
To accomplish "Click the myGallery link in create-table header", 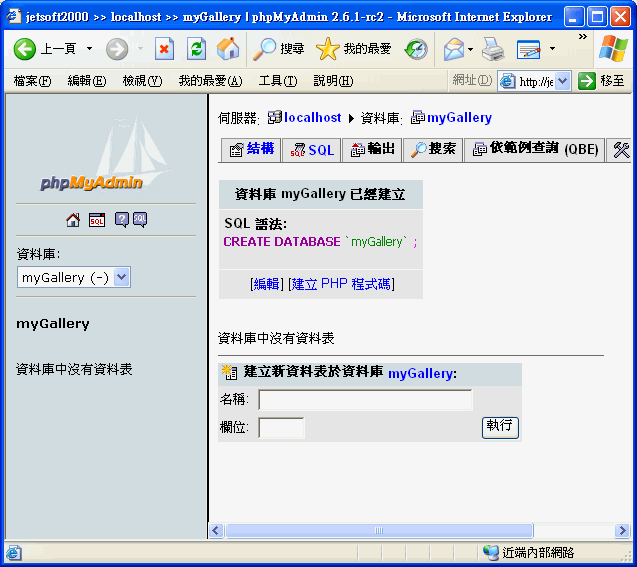I will 421,373.
